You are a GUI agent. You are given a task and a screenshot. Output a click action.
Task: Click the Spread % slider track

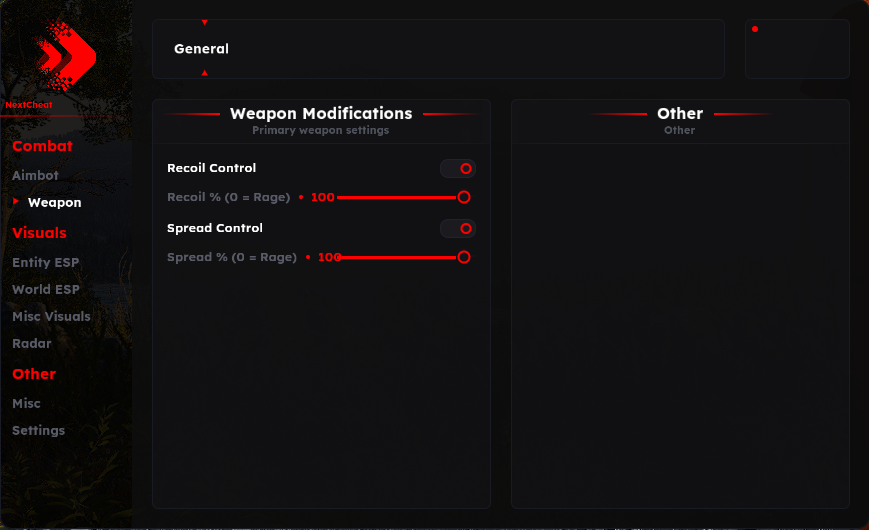400,257
